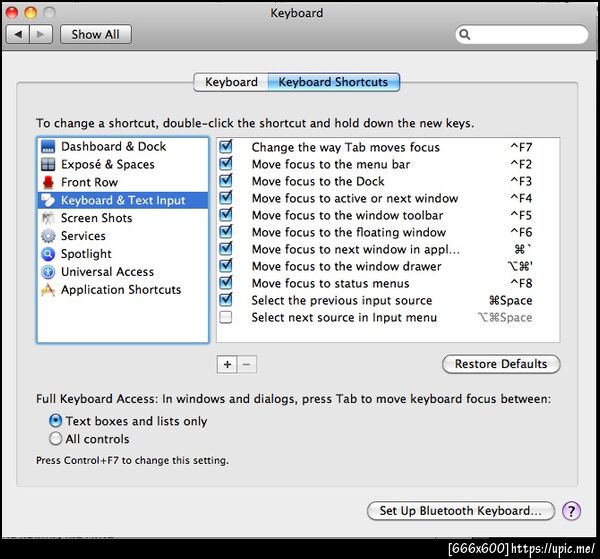
Task: Uncheck Move focus to the Dock
Action: click(226, 181)
